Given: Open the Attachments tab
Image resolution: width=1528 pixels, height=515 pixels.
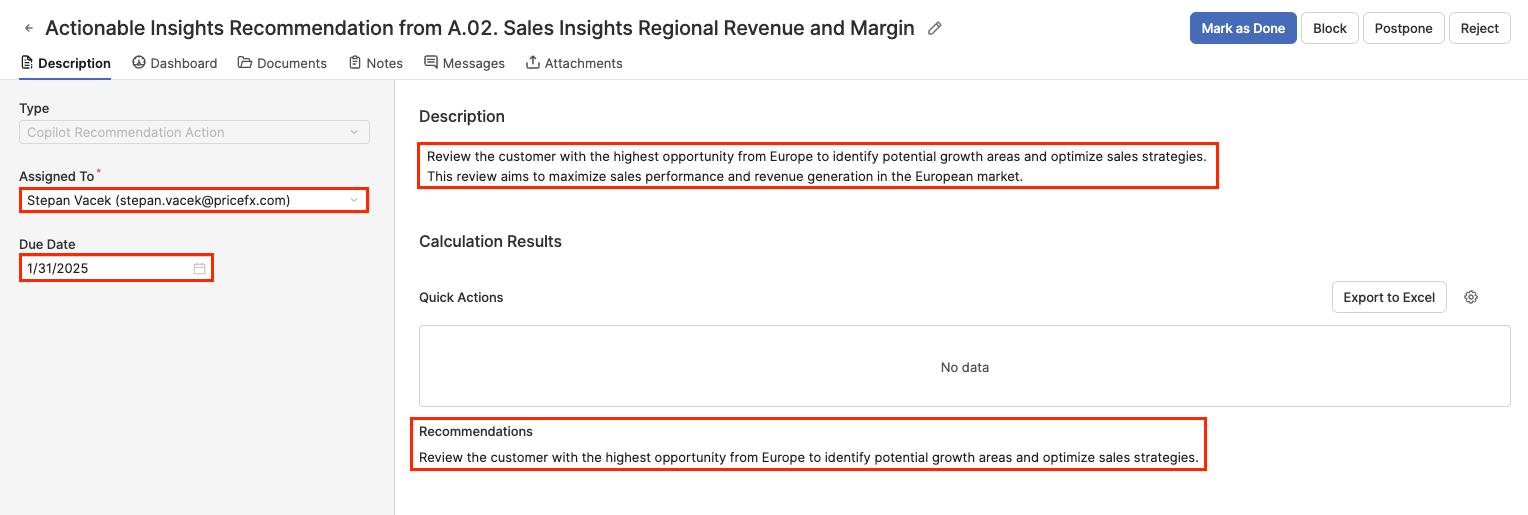Looking at the screenshot, I should click(x=583, y=63).
